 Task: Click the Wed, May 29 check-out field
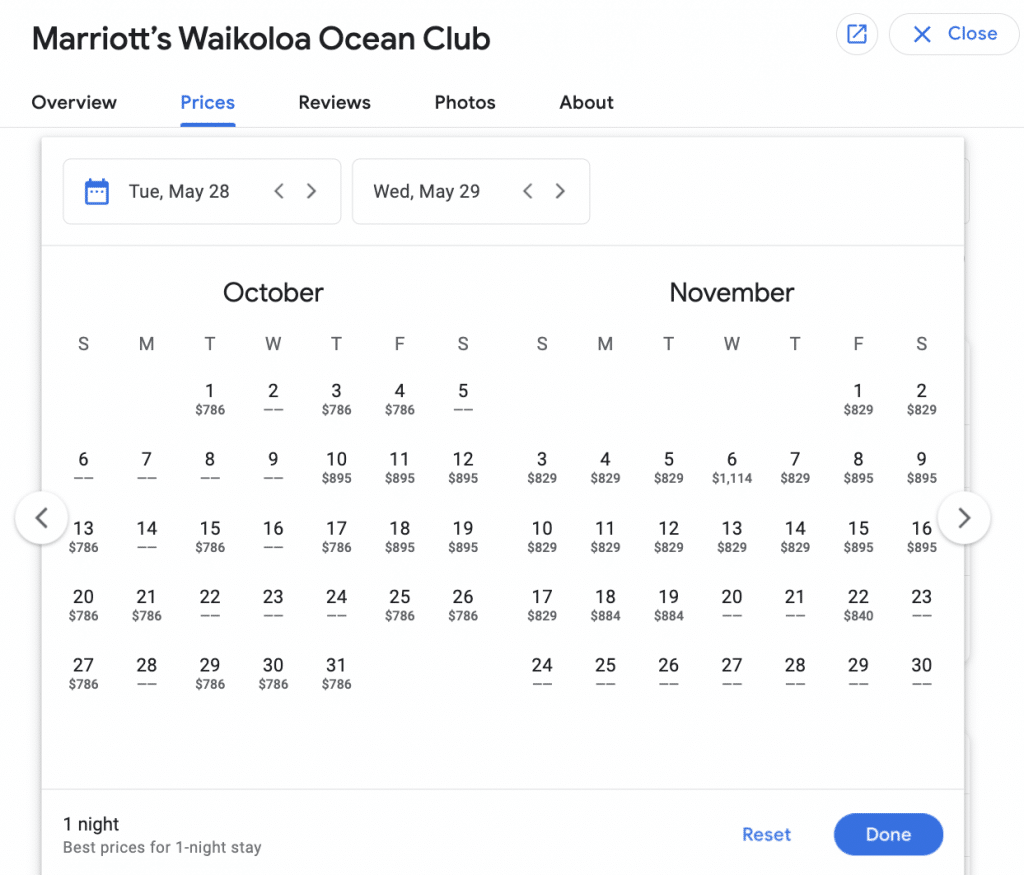click(427, 192)
